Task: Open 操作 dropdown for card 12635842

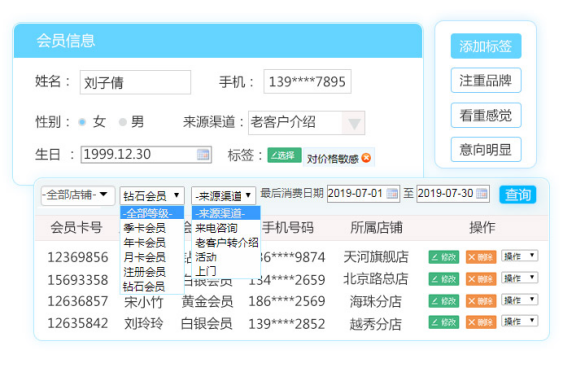Action: tap(520, 321)
